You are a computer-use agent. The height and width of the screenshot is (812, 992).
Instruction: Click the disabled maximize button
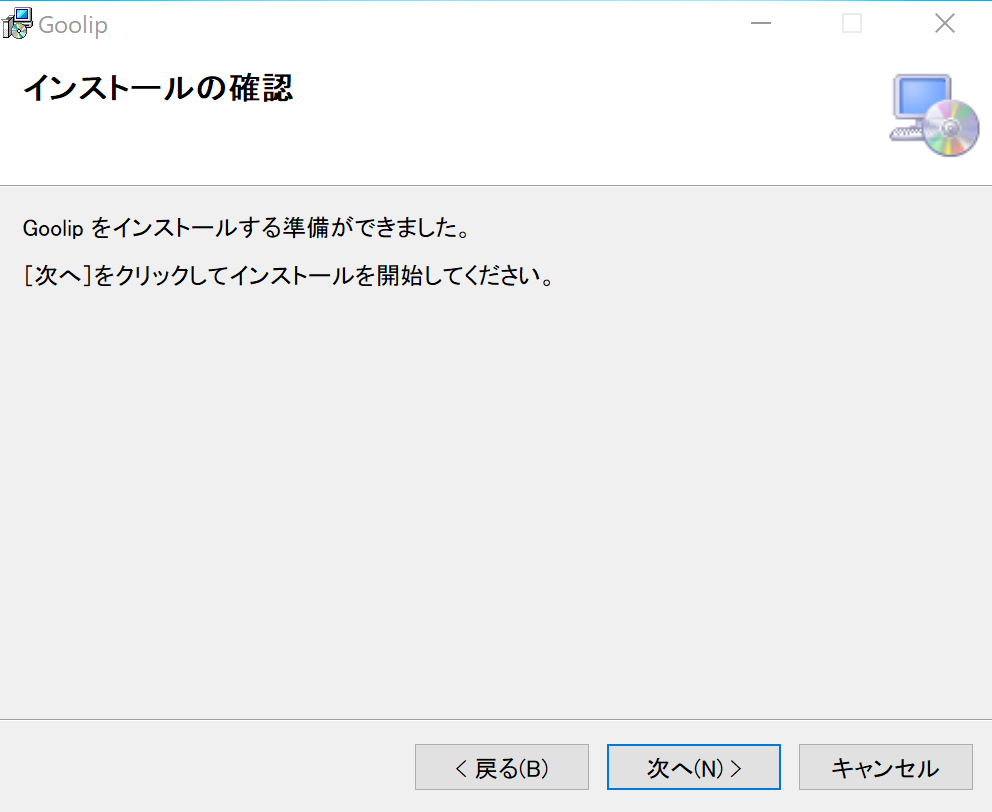(x=852, y=23)
